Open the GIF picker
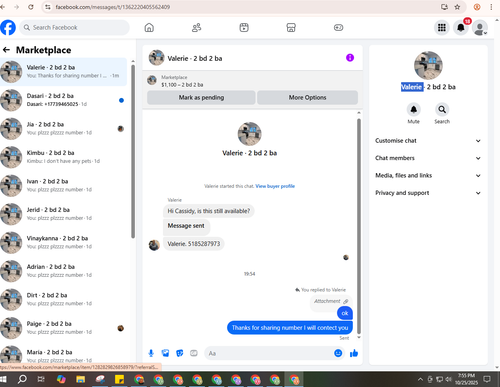 click(x=194, y=353)
